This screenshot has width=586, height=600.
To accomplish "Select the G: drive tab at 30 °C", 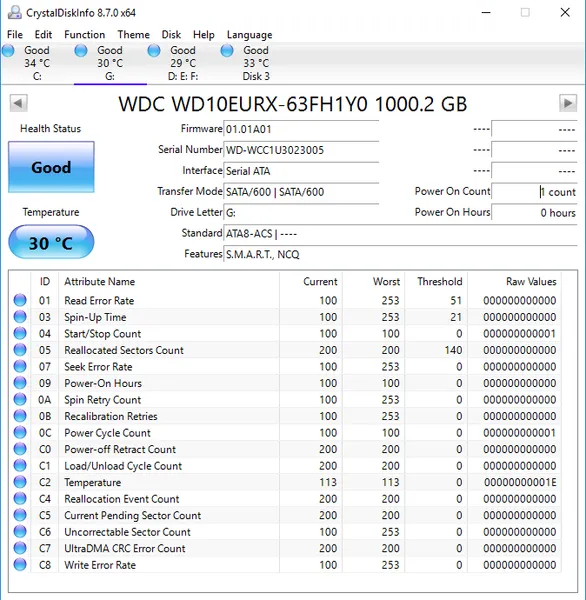I will tap(110, 63).
